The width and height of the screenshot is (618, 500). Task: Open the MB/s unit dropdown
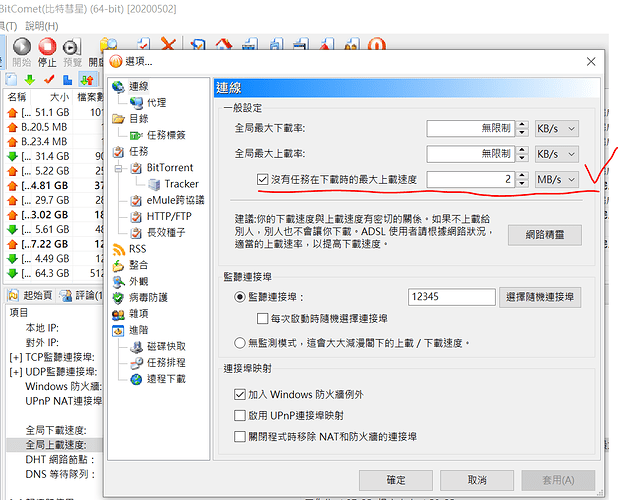coord(557,180)
